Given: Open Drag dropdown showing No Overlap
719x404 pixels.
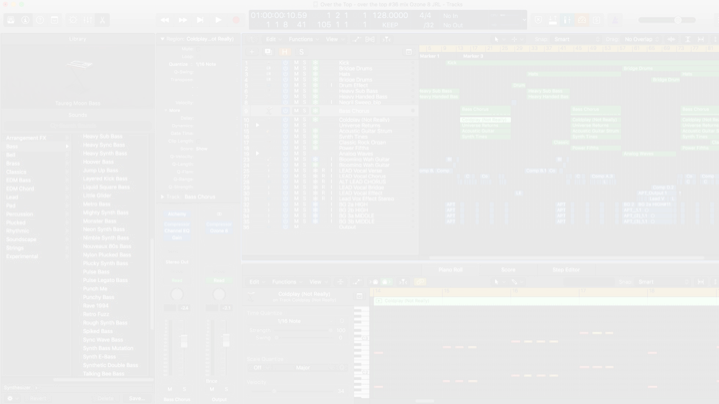Looking at the screenshot, I should click(642, 39).
